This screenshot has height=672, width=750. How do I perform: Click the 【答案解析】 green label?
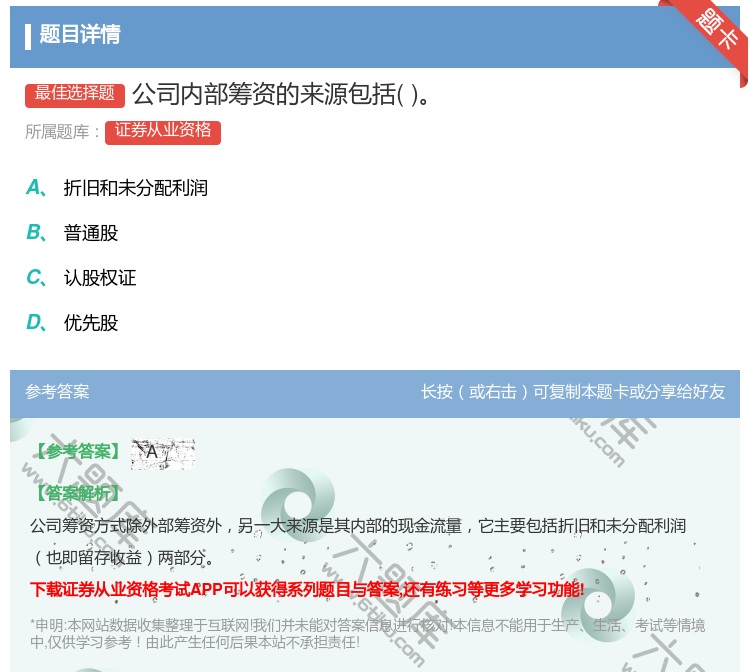pyautogui.click(x=76, y=493)
